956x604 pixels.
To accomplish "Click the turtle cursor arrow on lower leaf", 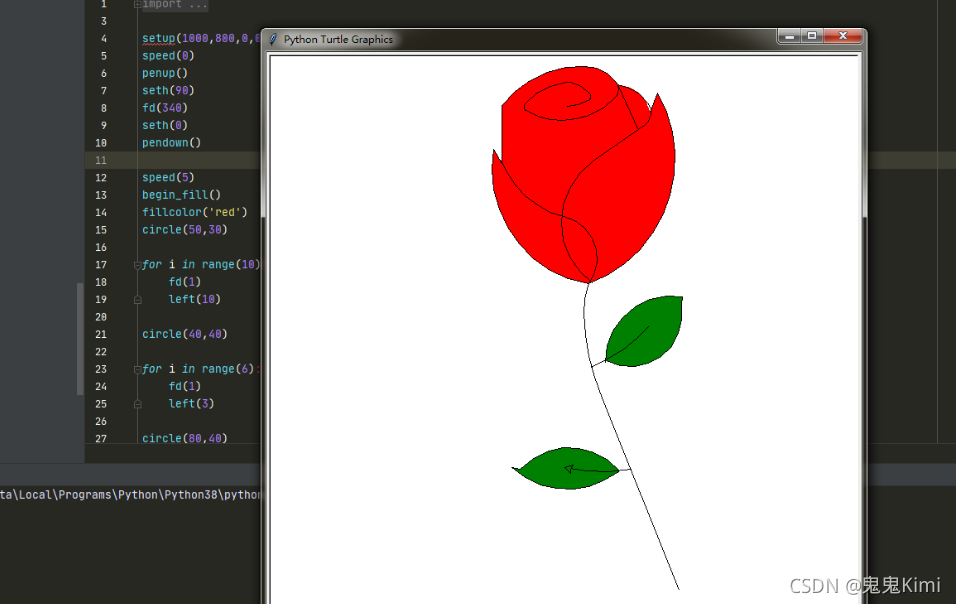I will pyautogui.click(x=569, y=469).
